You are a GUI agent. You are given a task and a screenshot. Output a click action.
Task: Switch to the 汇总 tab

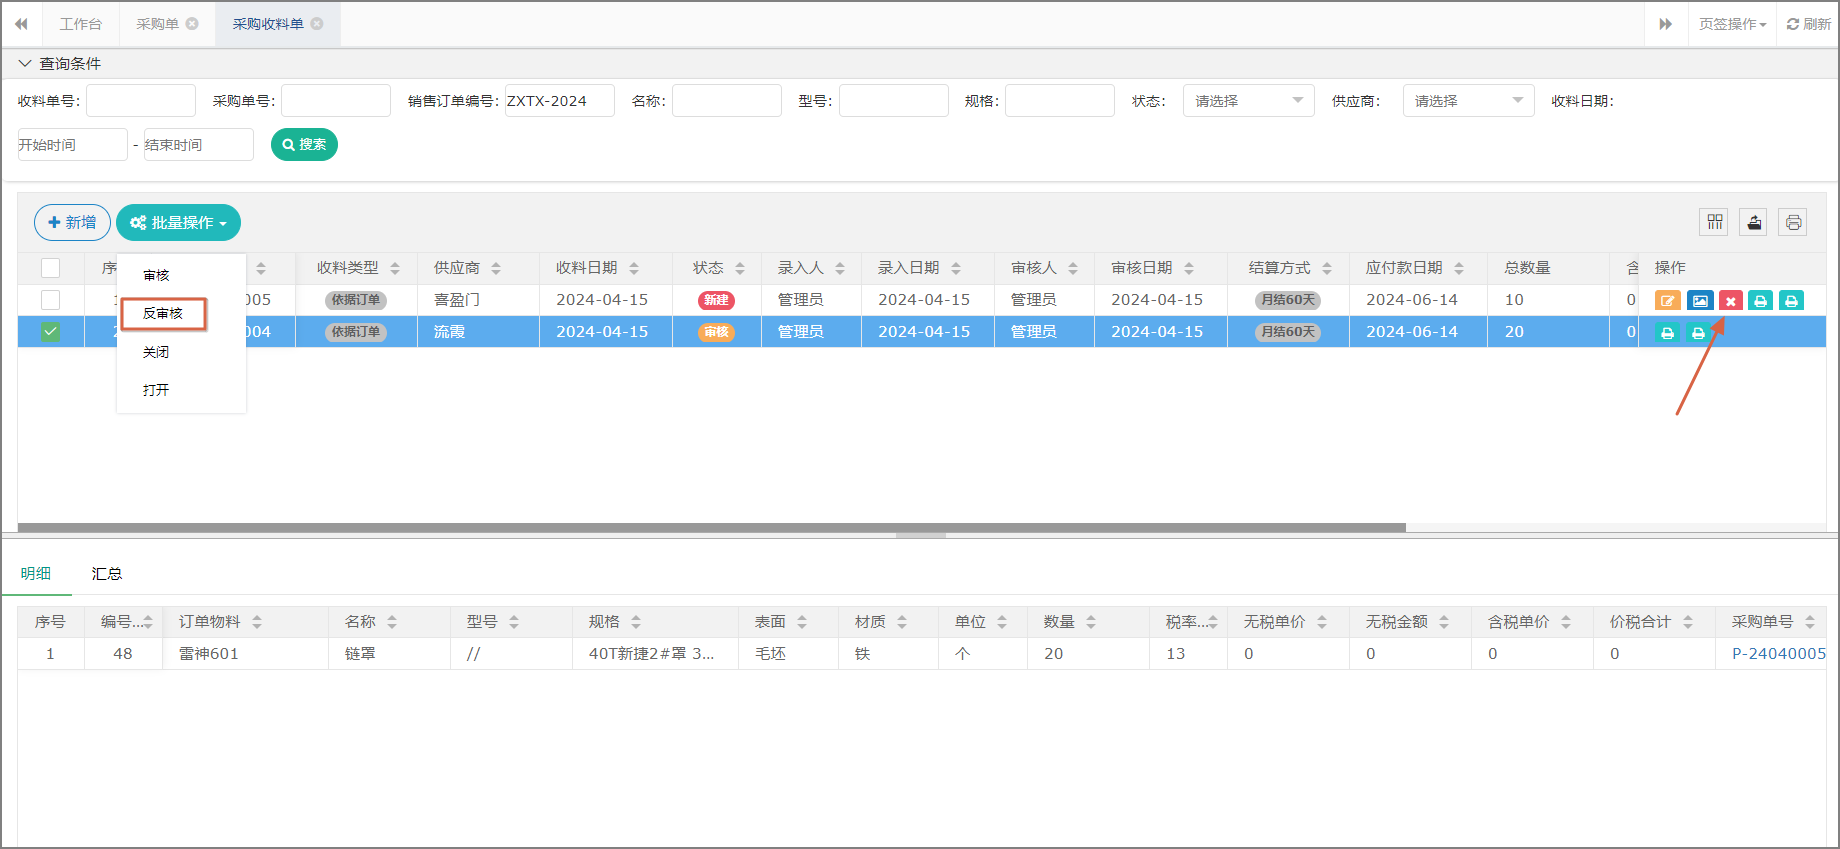(x=107, y=574)
